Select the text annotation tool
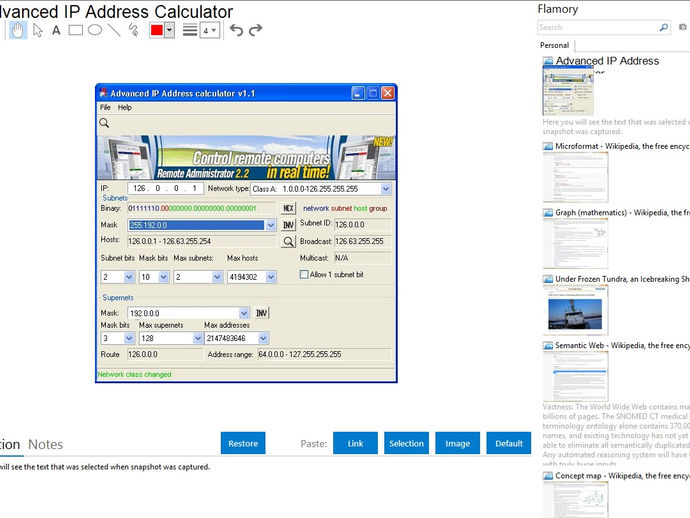The width and height of the screenshot is (690, 518). [56, 31]
